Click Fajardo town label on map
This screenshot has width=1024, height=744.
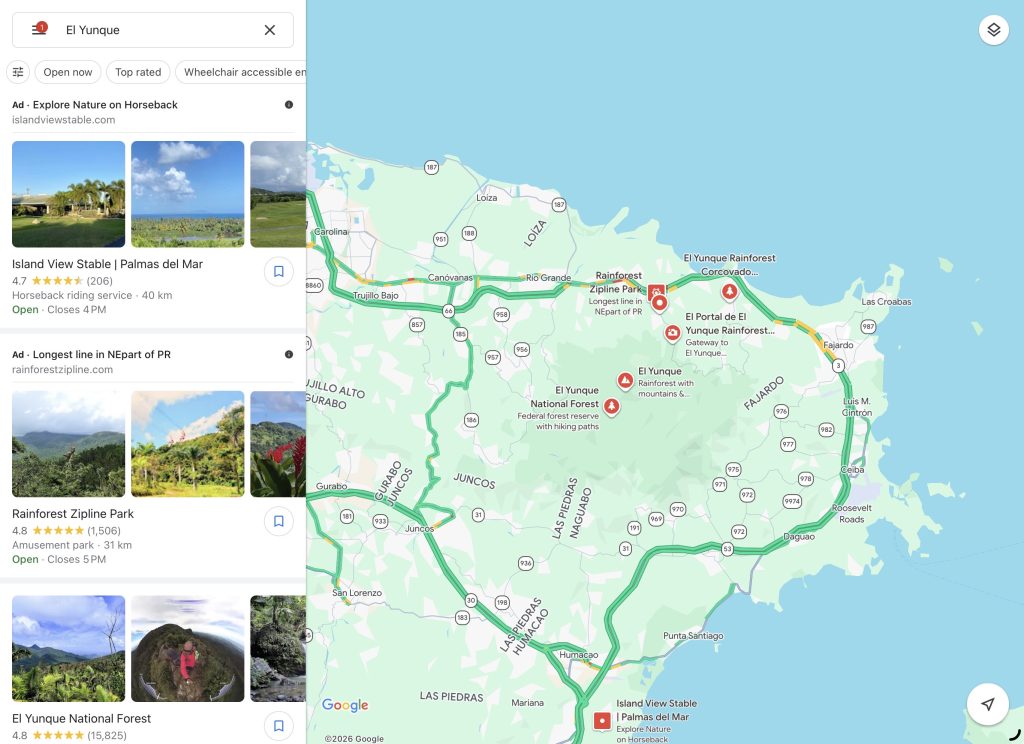pyautogui.click(x=839, y=345)
